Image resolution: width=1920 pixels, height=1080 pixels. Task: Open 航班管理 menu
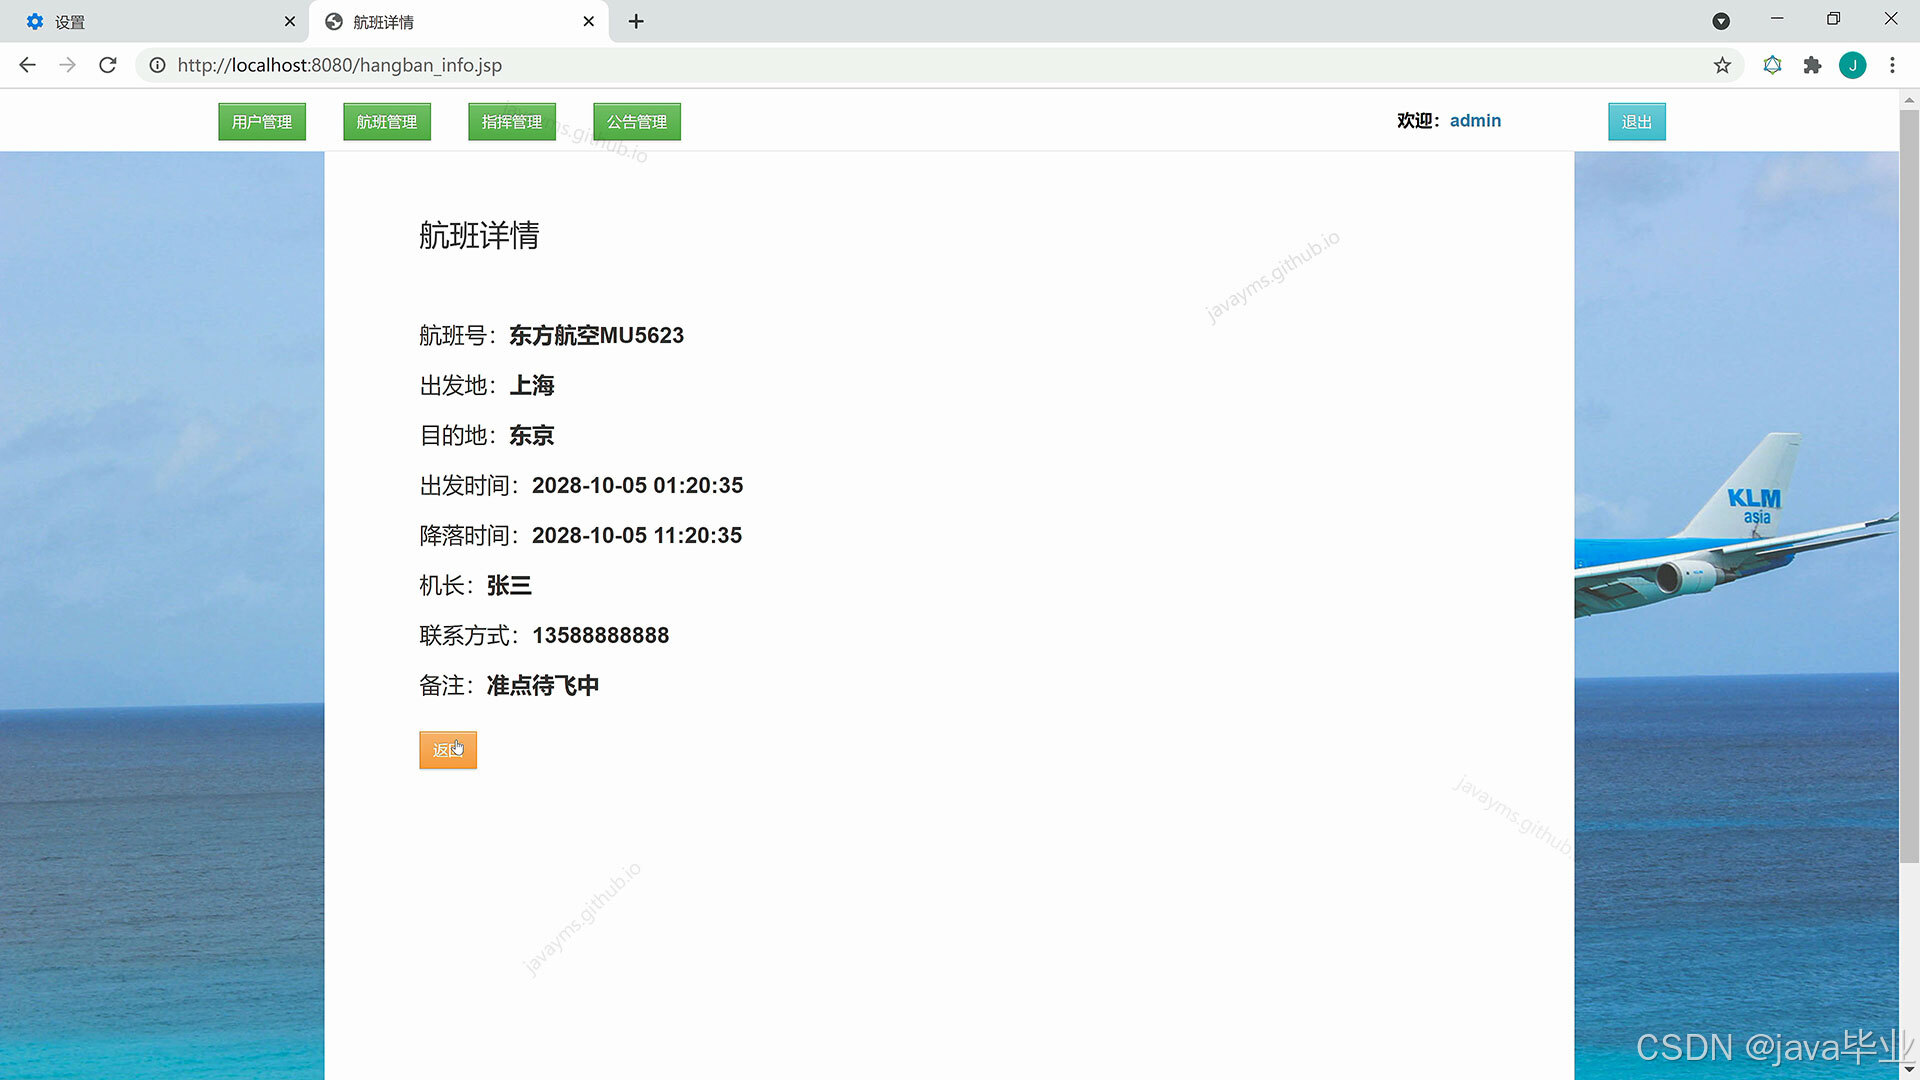[387, 122]
